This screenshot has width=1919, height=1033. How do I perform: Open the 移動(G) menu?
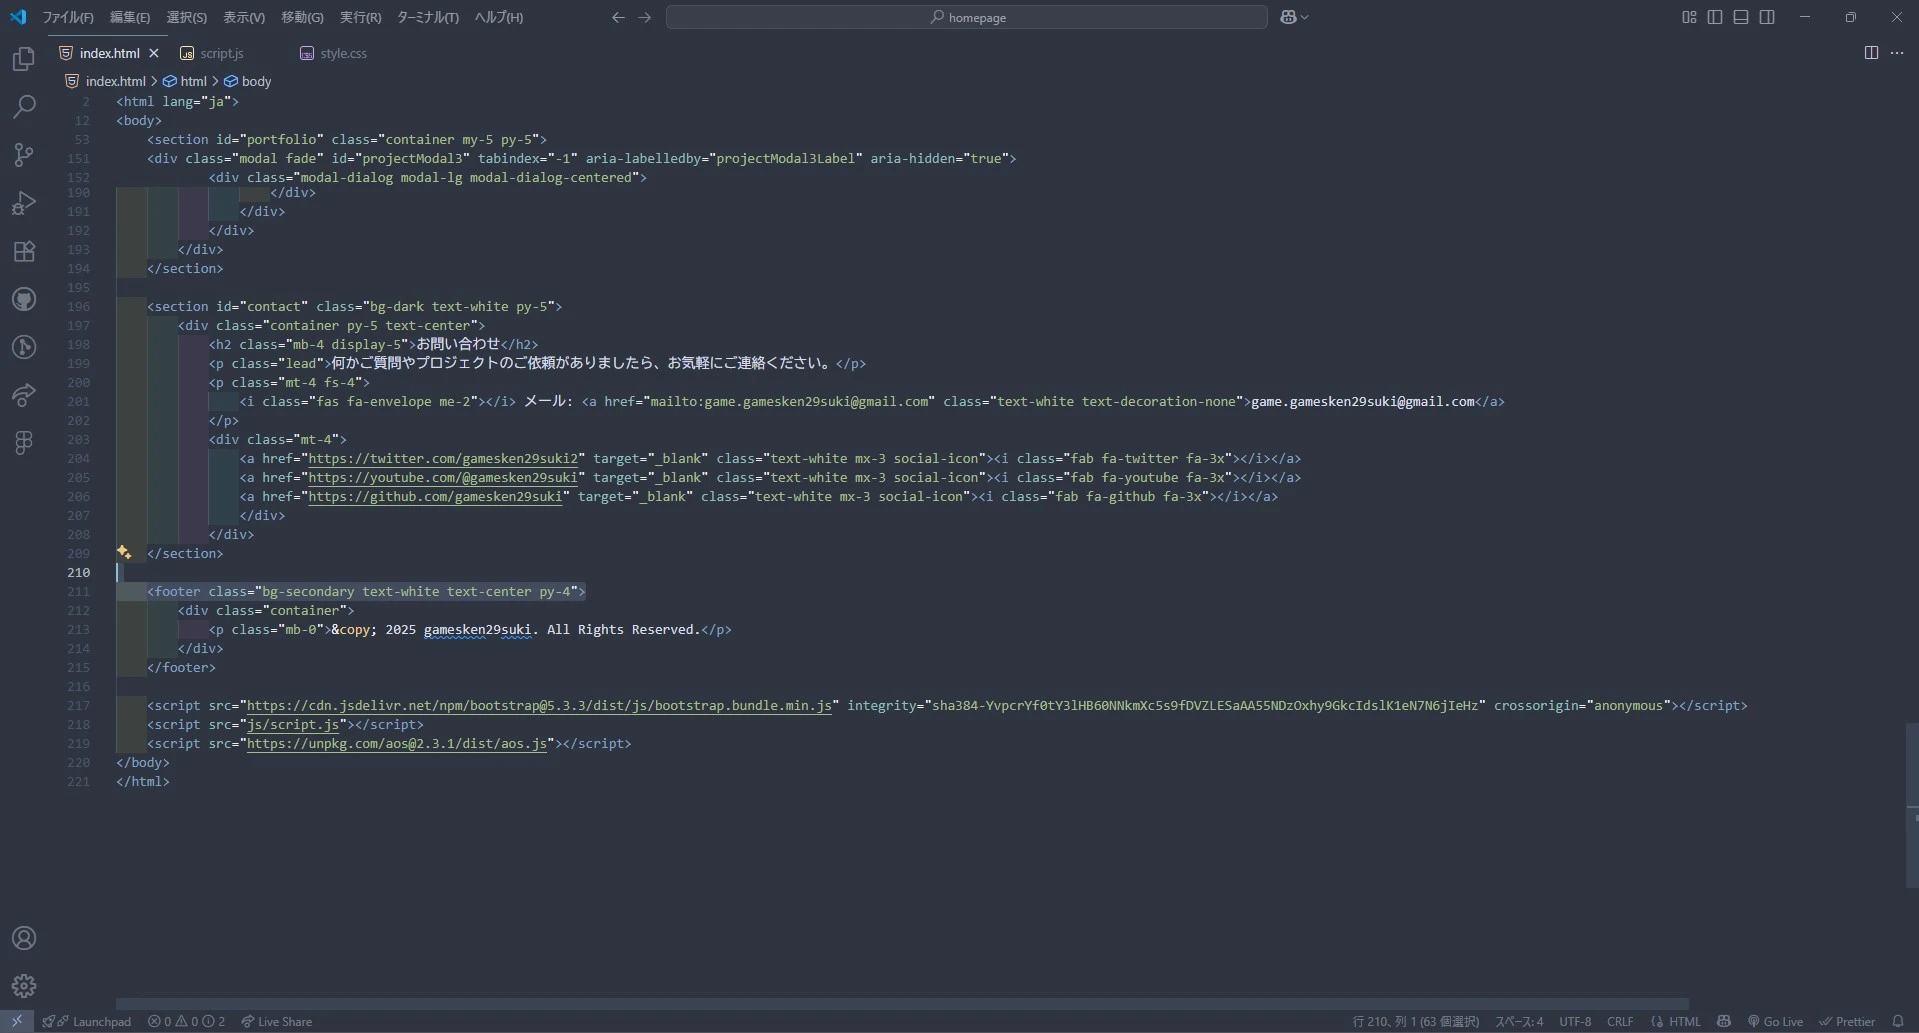[302, 17]
